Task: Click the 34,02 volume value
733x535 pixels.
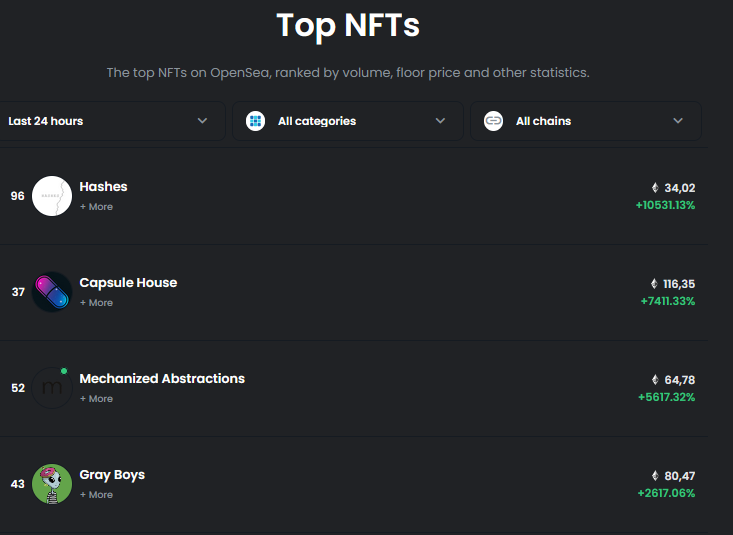Action: [680, 188]
